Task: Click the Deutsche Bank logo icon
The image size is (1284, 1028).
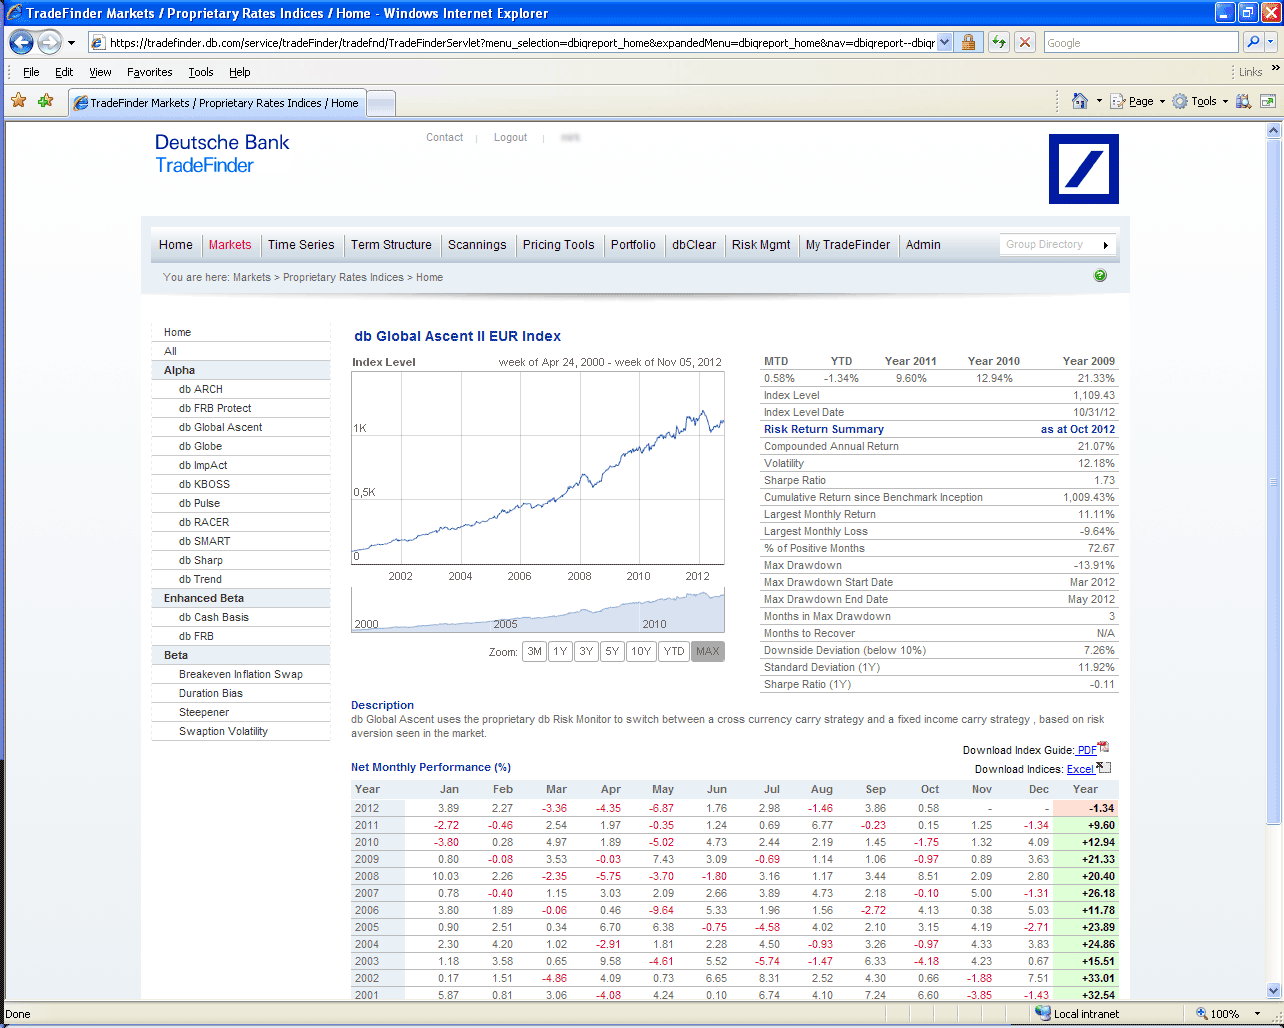Action: [x=1083, y=170]
